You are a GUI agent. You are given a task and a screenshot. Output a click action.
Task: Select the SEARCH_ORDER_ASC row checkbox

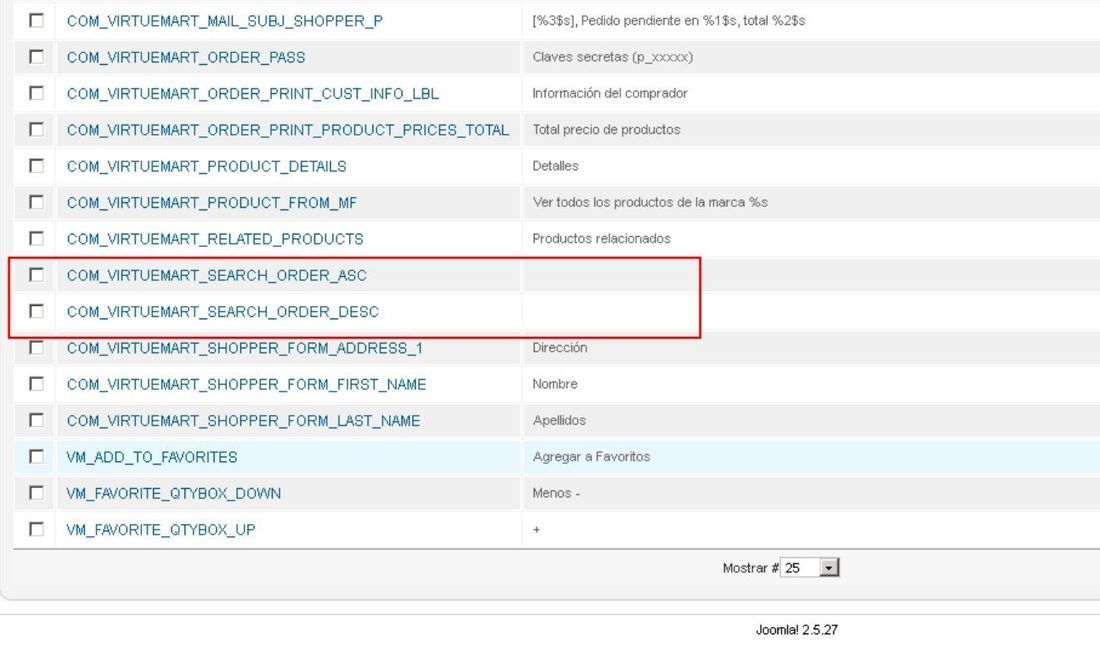pyautogui.click(x=36, y=275)
